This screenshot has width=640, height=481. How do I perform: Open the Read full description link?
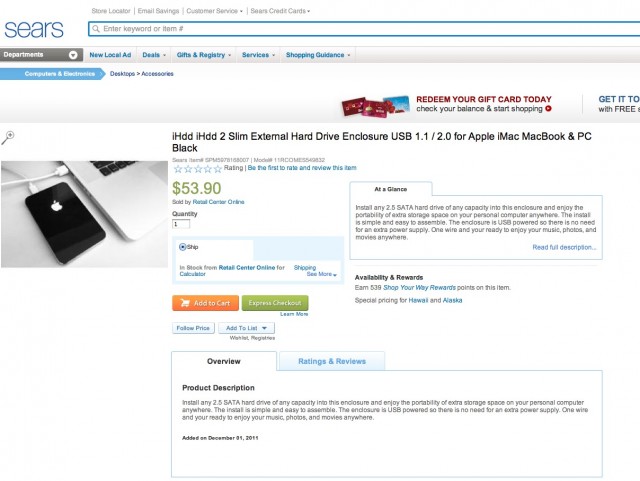[x=564, y=247]
